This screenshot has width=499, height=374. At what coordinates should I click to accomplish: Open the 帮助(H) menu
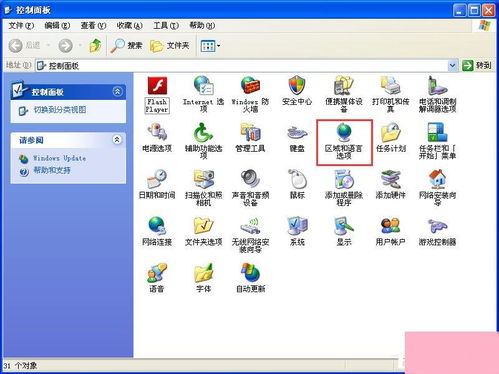(202, 26)
